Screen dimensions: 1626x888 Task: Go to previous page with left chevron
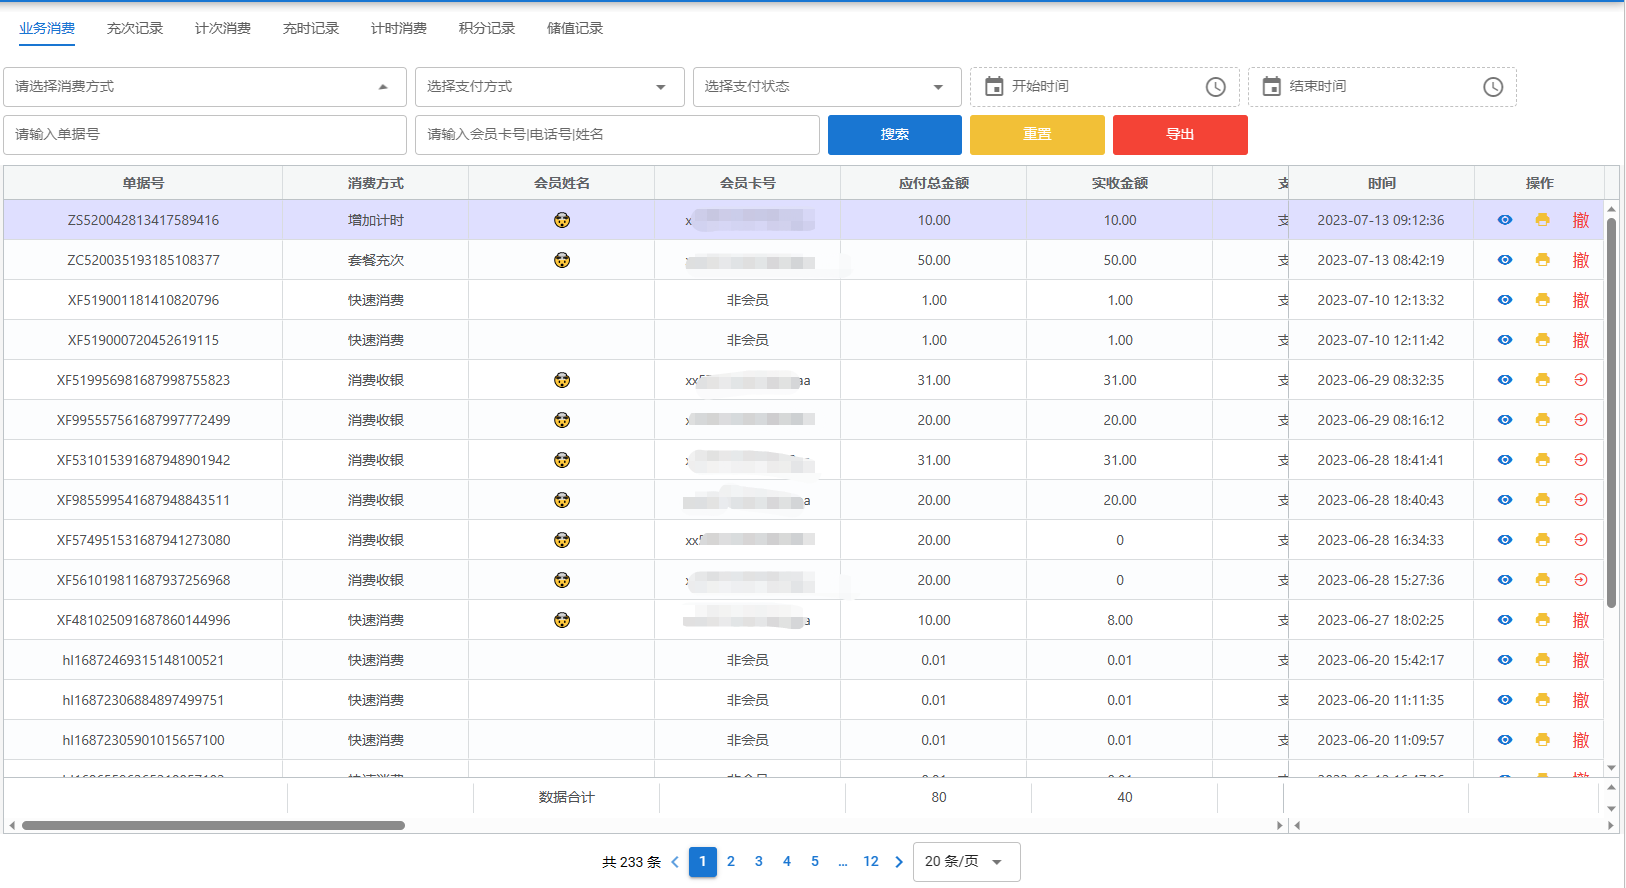675,862
